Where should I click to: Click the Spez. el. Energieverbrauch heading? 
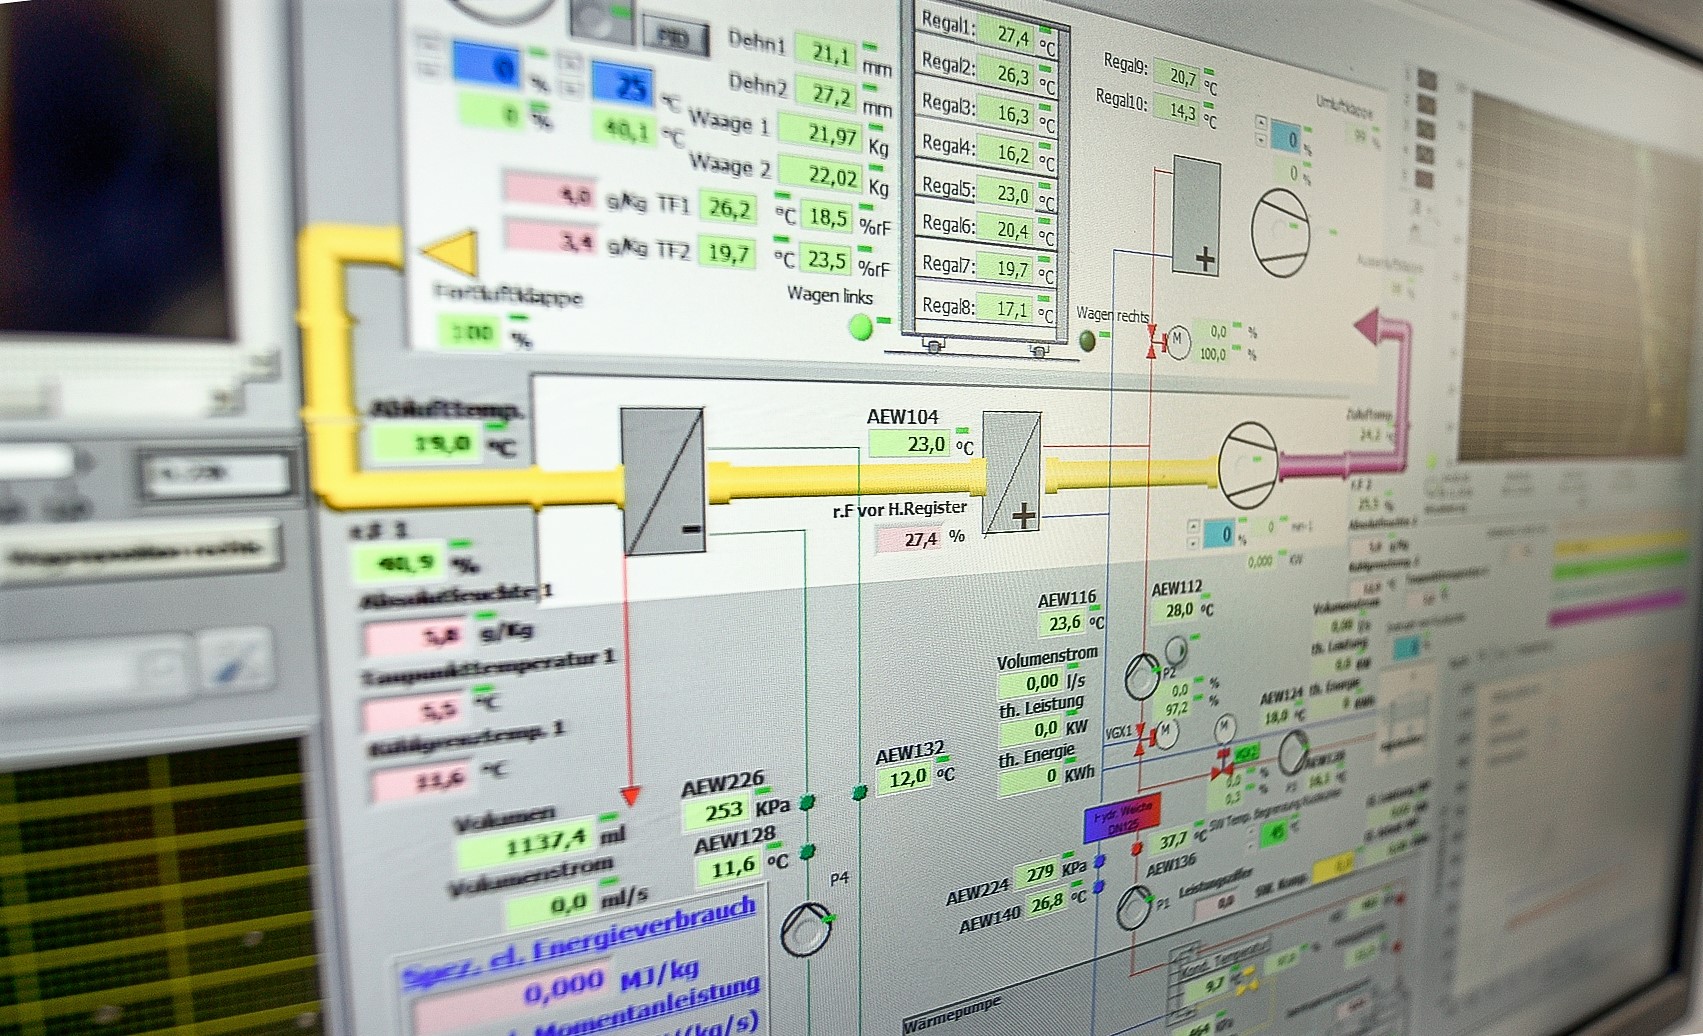click(x=577, y=941)
